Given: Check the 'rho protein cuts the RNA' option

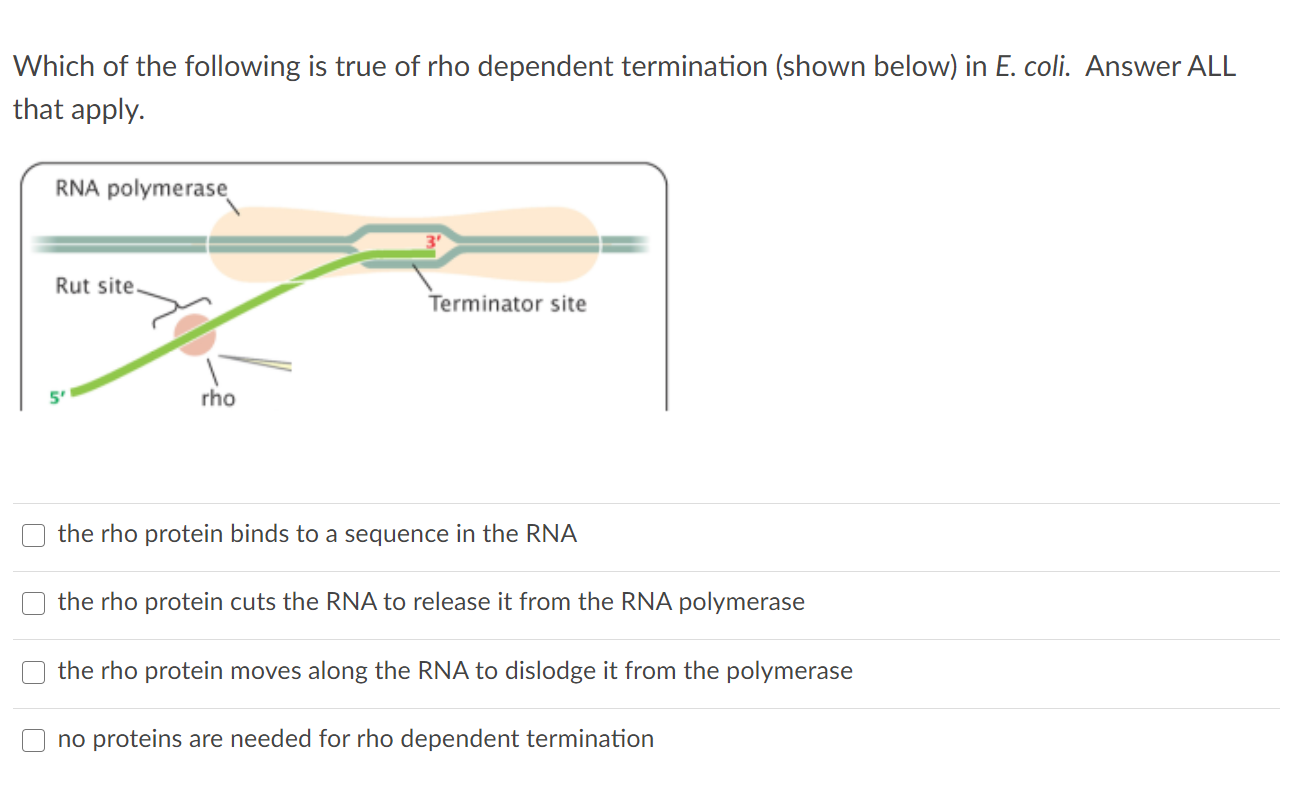Looking at the screenshot, I should tap(33, 603).
